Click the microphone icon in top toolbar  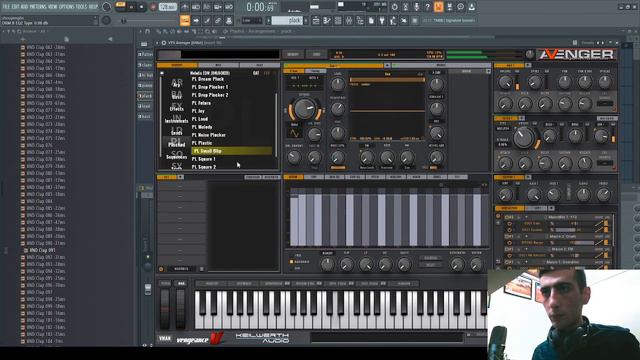[416, 7]
